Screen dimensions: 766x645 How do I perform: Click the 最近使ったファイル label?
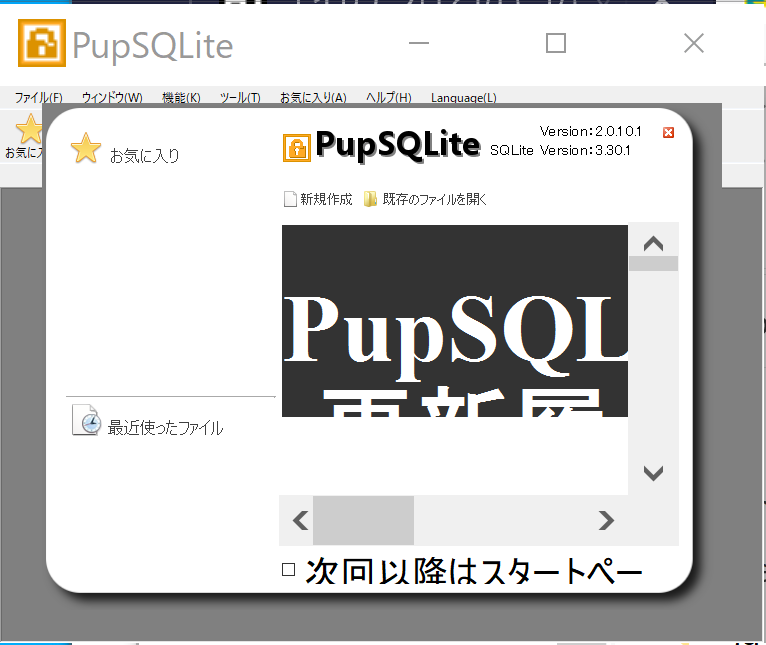(165, 428)
